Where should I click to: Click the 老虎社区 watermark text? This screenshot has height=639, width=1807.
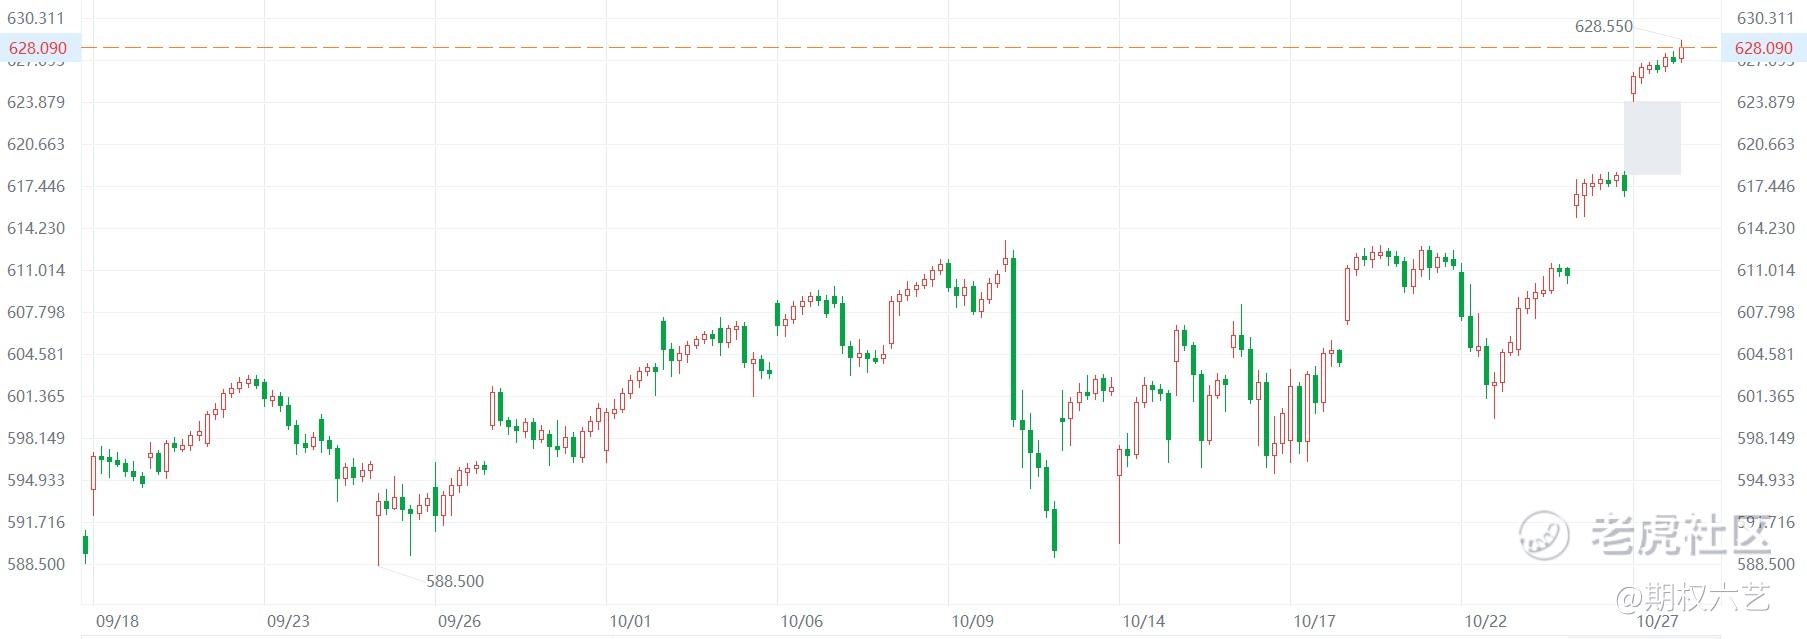(1680, 535)
